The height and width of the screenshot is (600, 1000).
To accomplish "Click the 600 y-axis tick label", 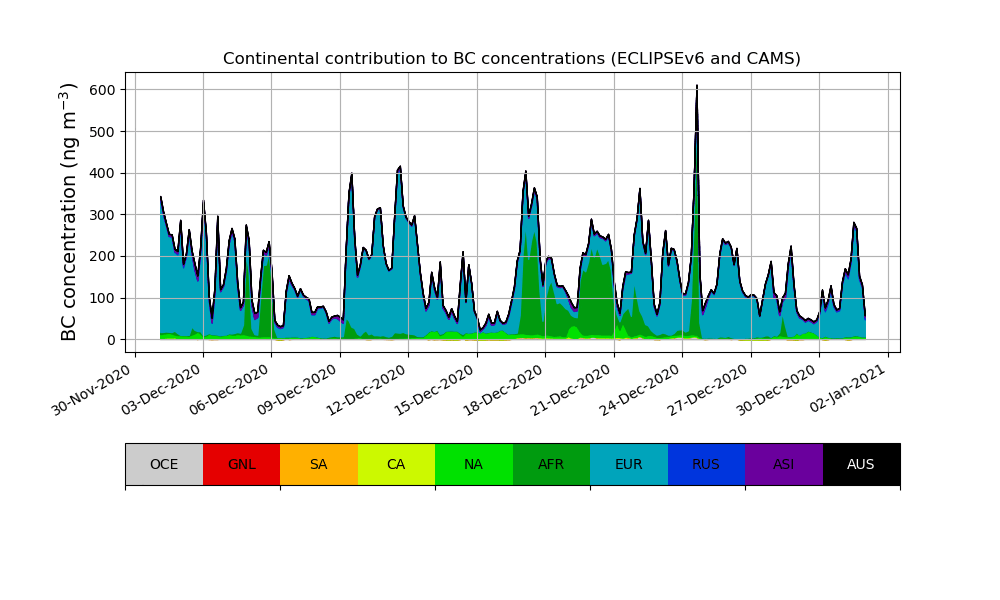I will pyautogui.click(x=101, y=90).
